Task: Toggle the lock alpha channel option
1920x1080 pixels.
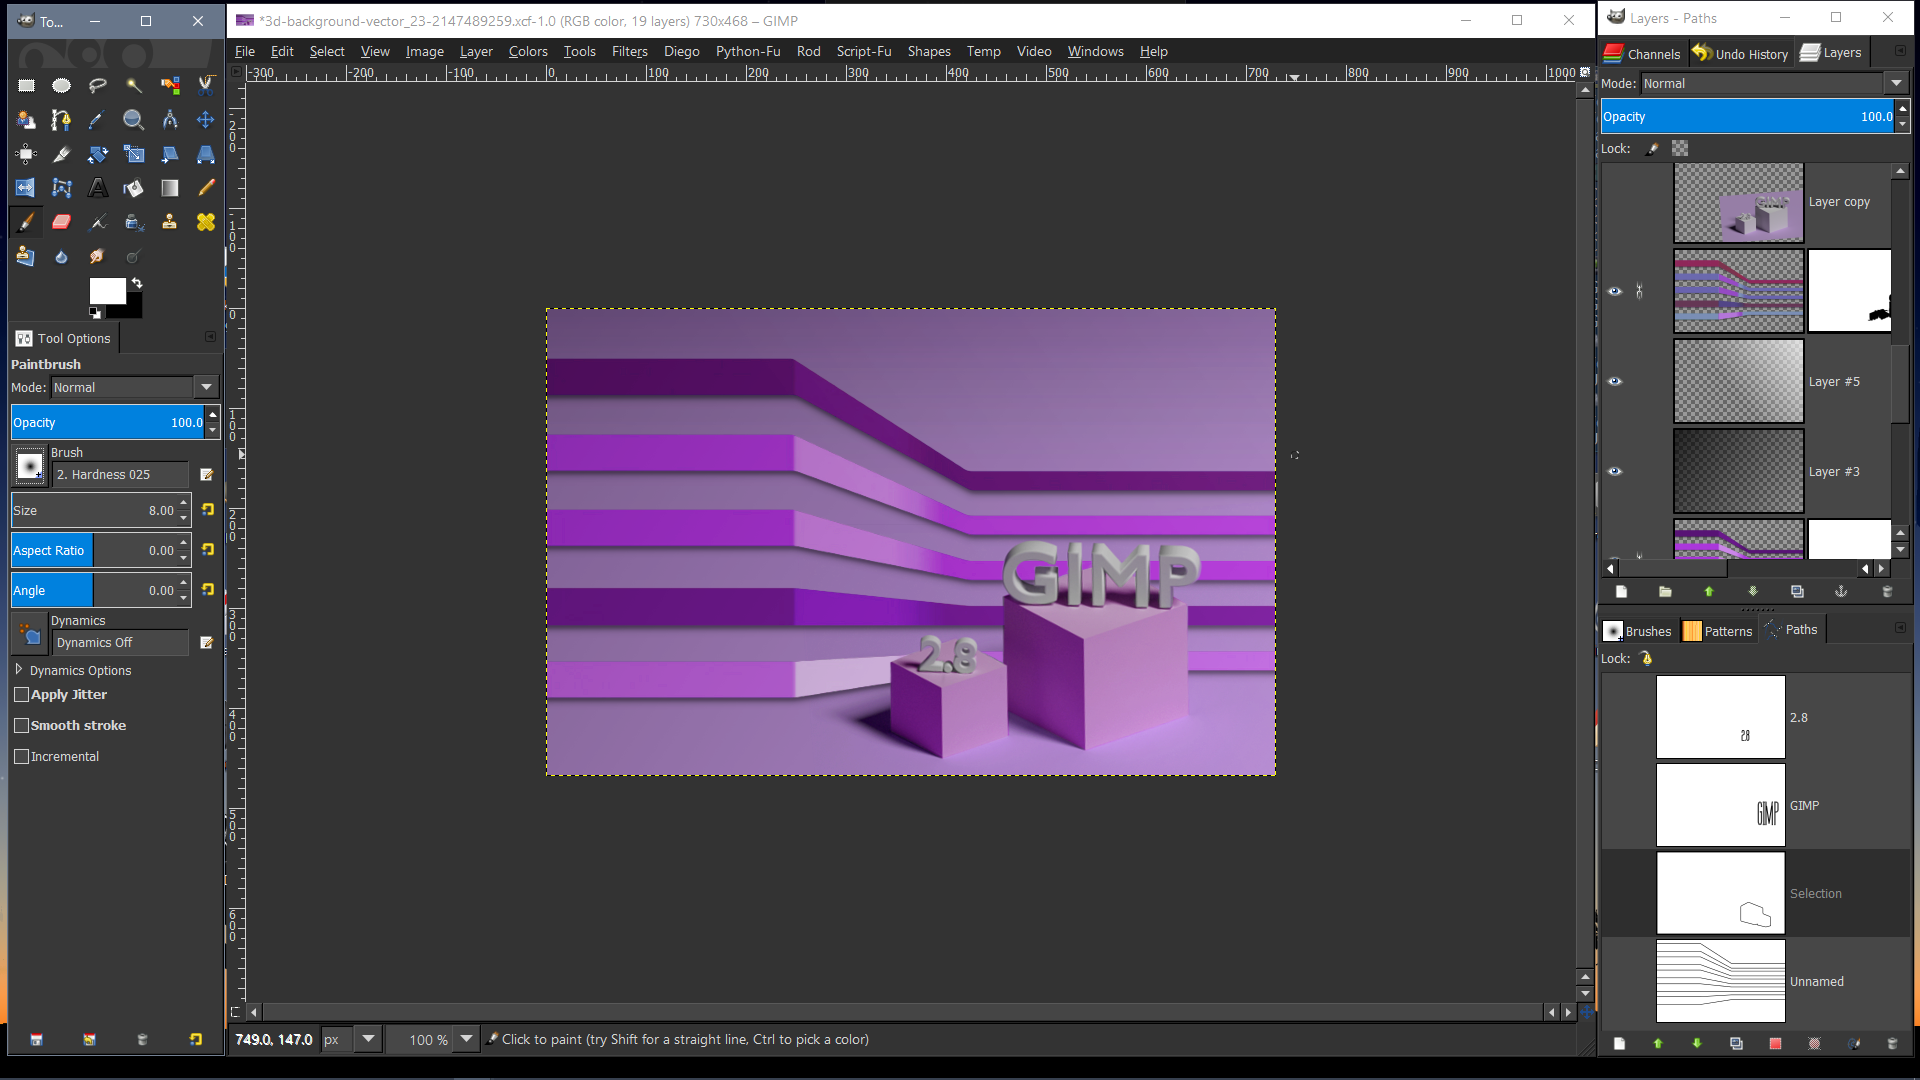Action: pos(1680,149)
